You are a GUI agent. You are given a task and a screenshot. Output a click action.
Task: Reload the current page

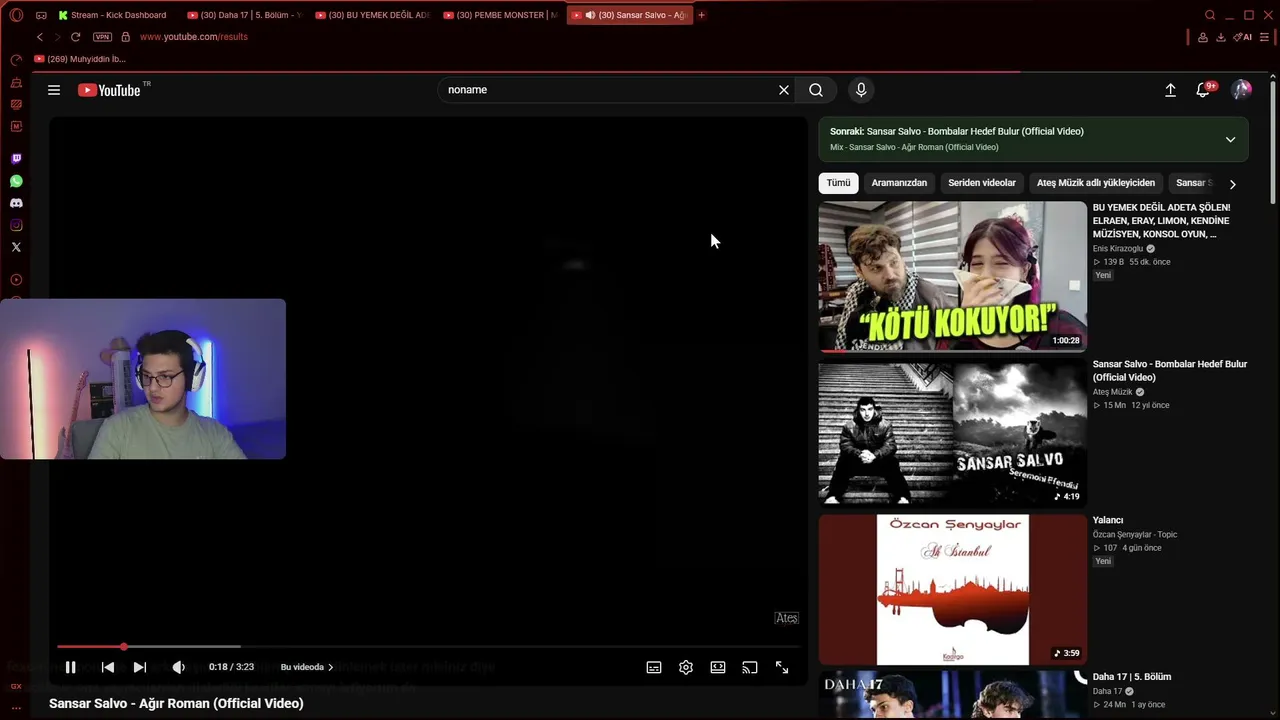coord(75,37)
